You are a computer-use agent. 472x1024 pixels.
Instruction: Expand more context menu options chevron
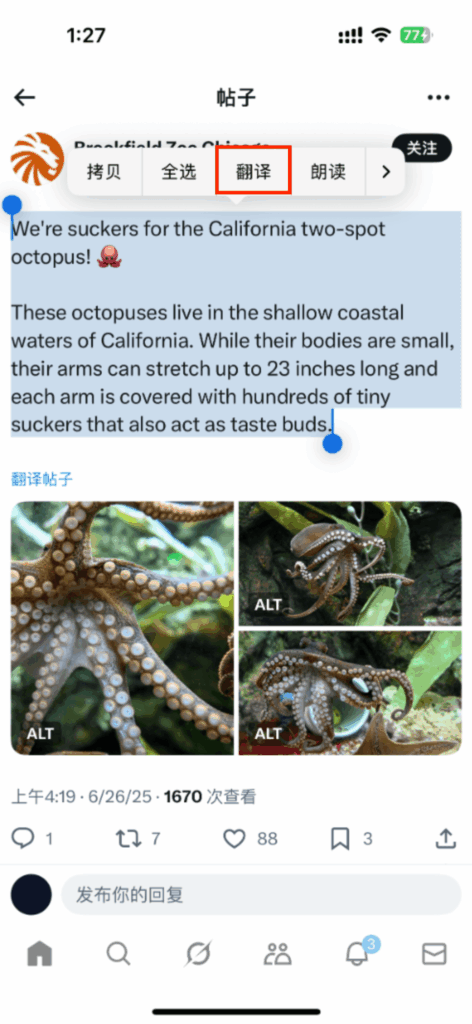(x=385, y=172)
